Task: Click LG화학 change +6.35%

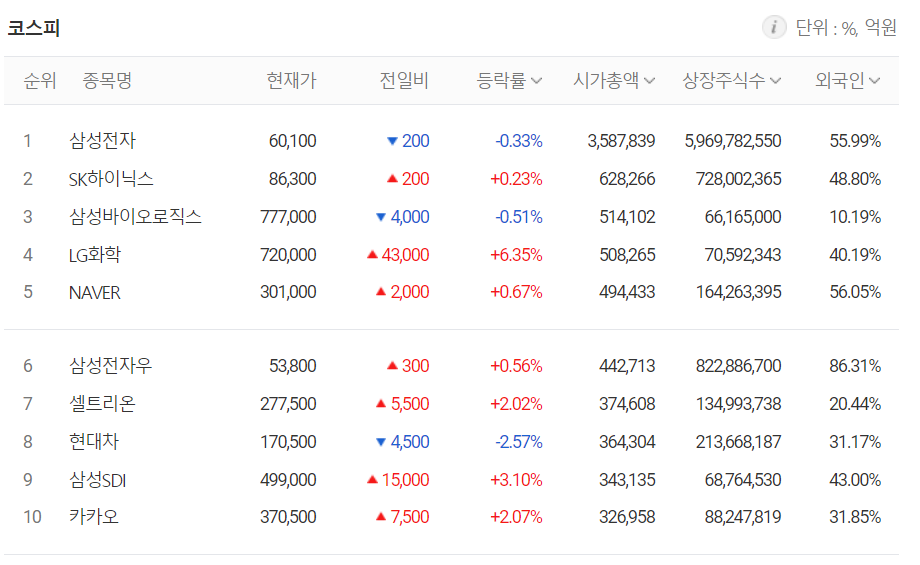Action: pyautogui.click(x=516, y=255)
